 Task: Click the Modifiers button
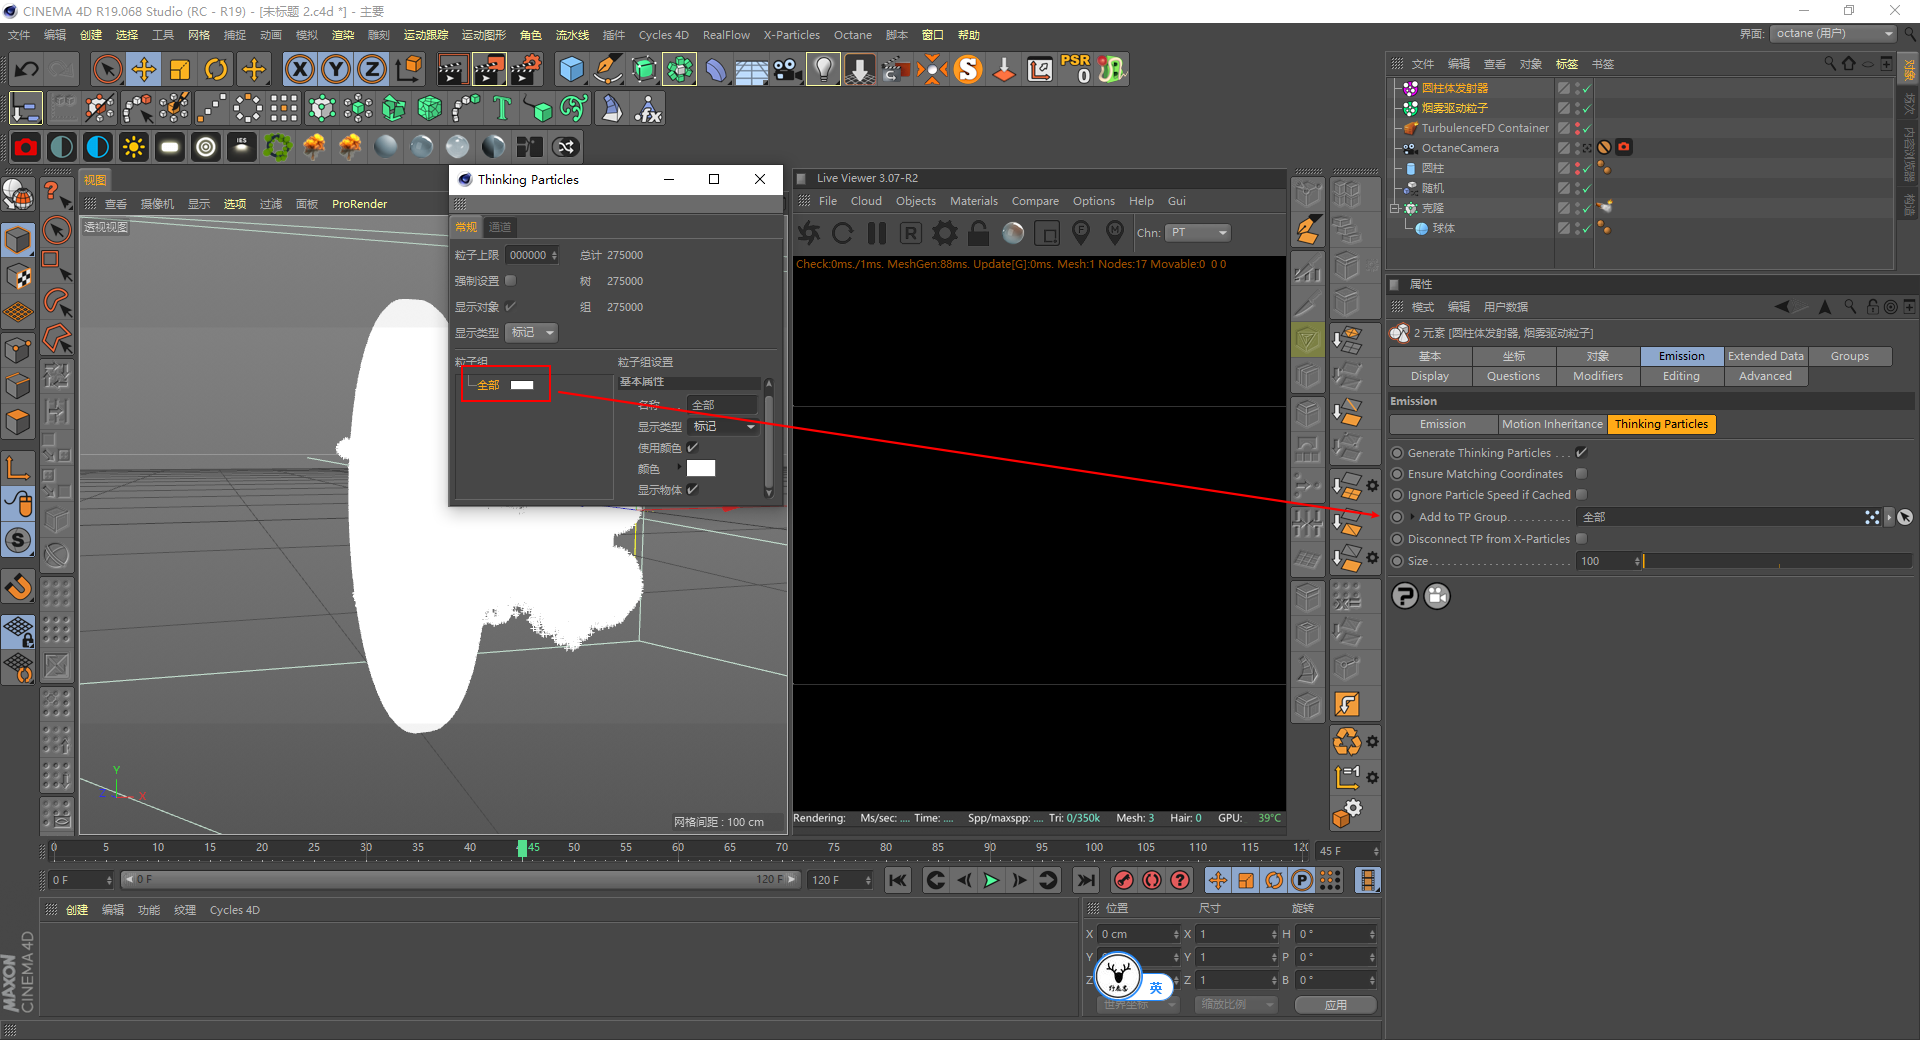coord(1597,376)
